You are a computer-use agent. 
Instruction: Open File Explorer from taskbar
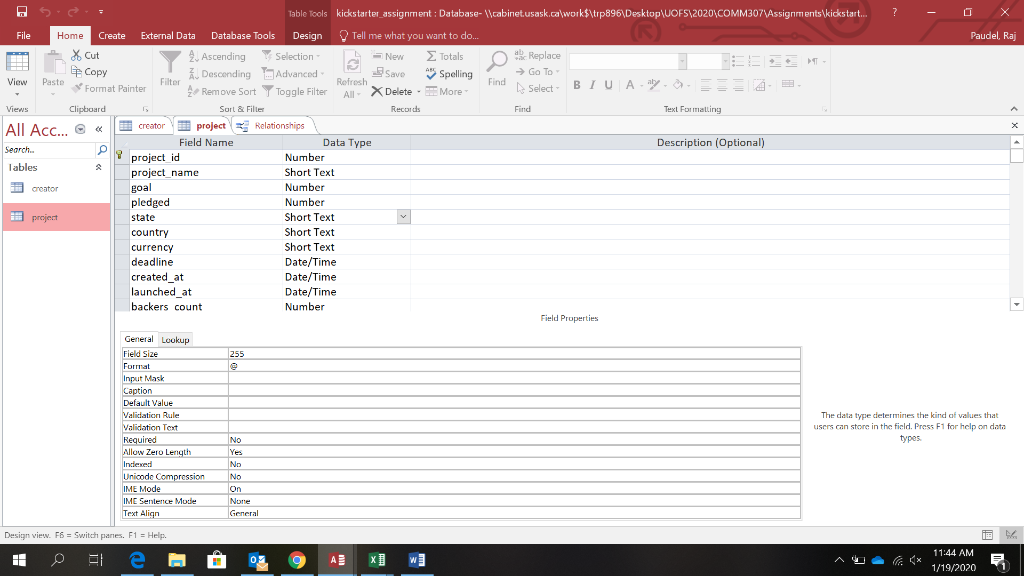(x=177, y=560)
